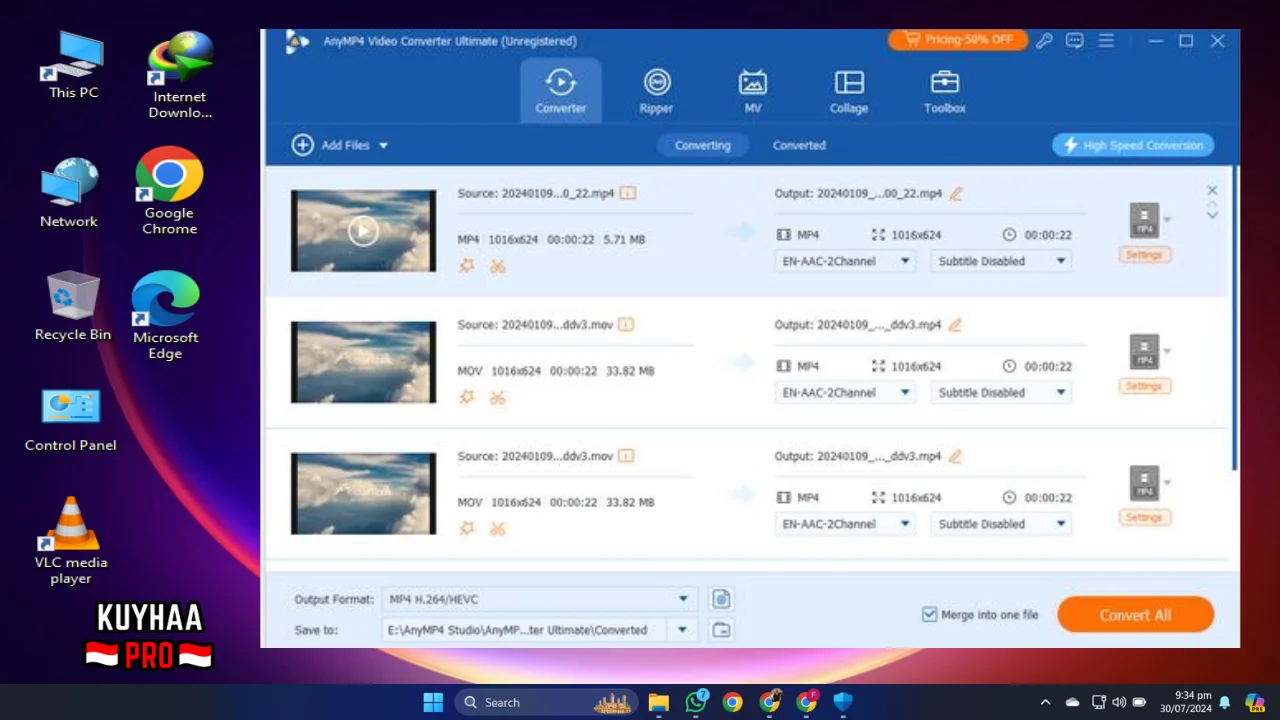The height and width of the screenshot is (720, 1280).
Task: Click MP4 format icon of 00_22.mp4 row
Action: [1144, 220]
